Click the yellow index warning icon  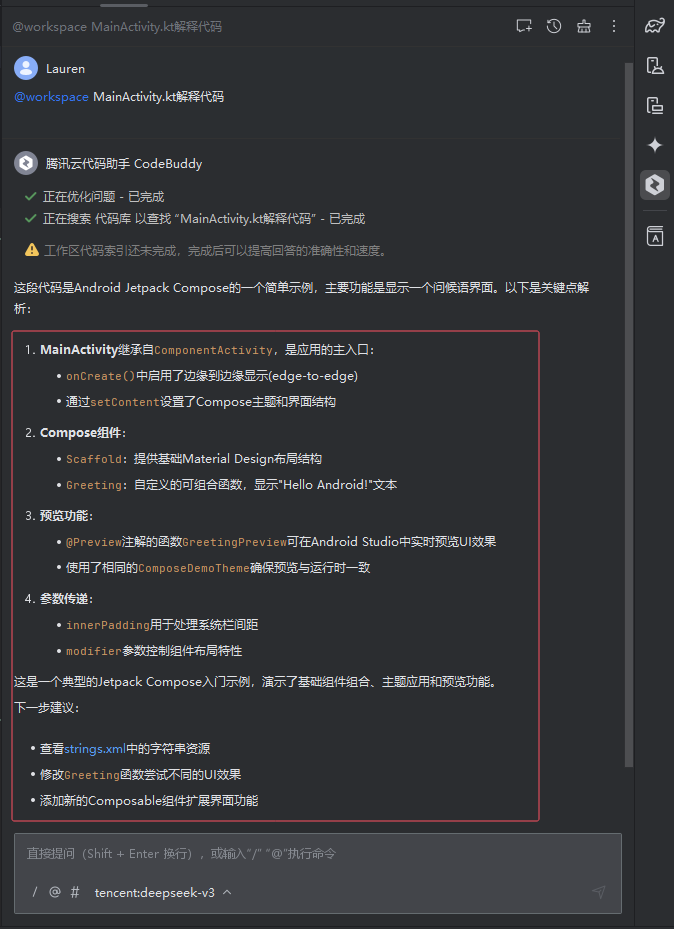pos(32,250)
